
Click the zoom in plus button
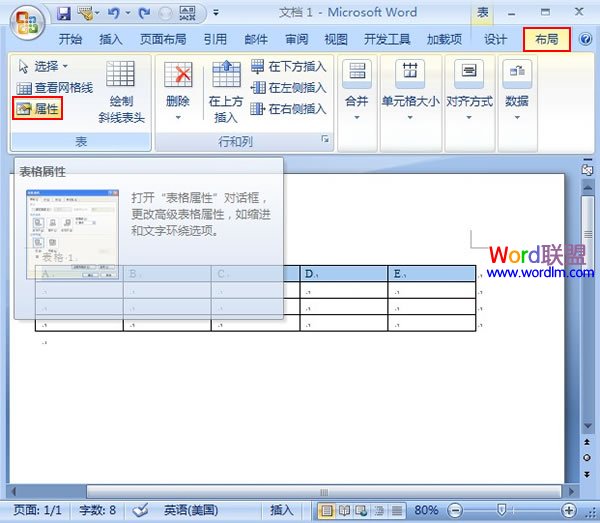(x=569, y=510)
